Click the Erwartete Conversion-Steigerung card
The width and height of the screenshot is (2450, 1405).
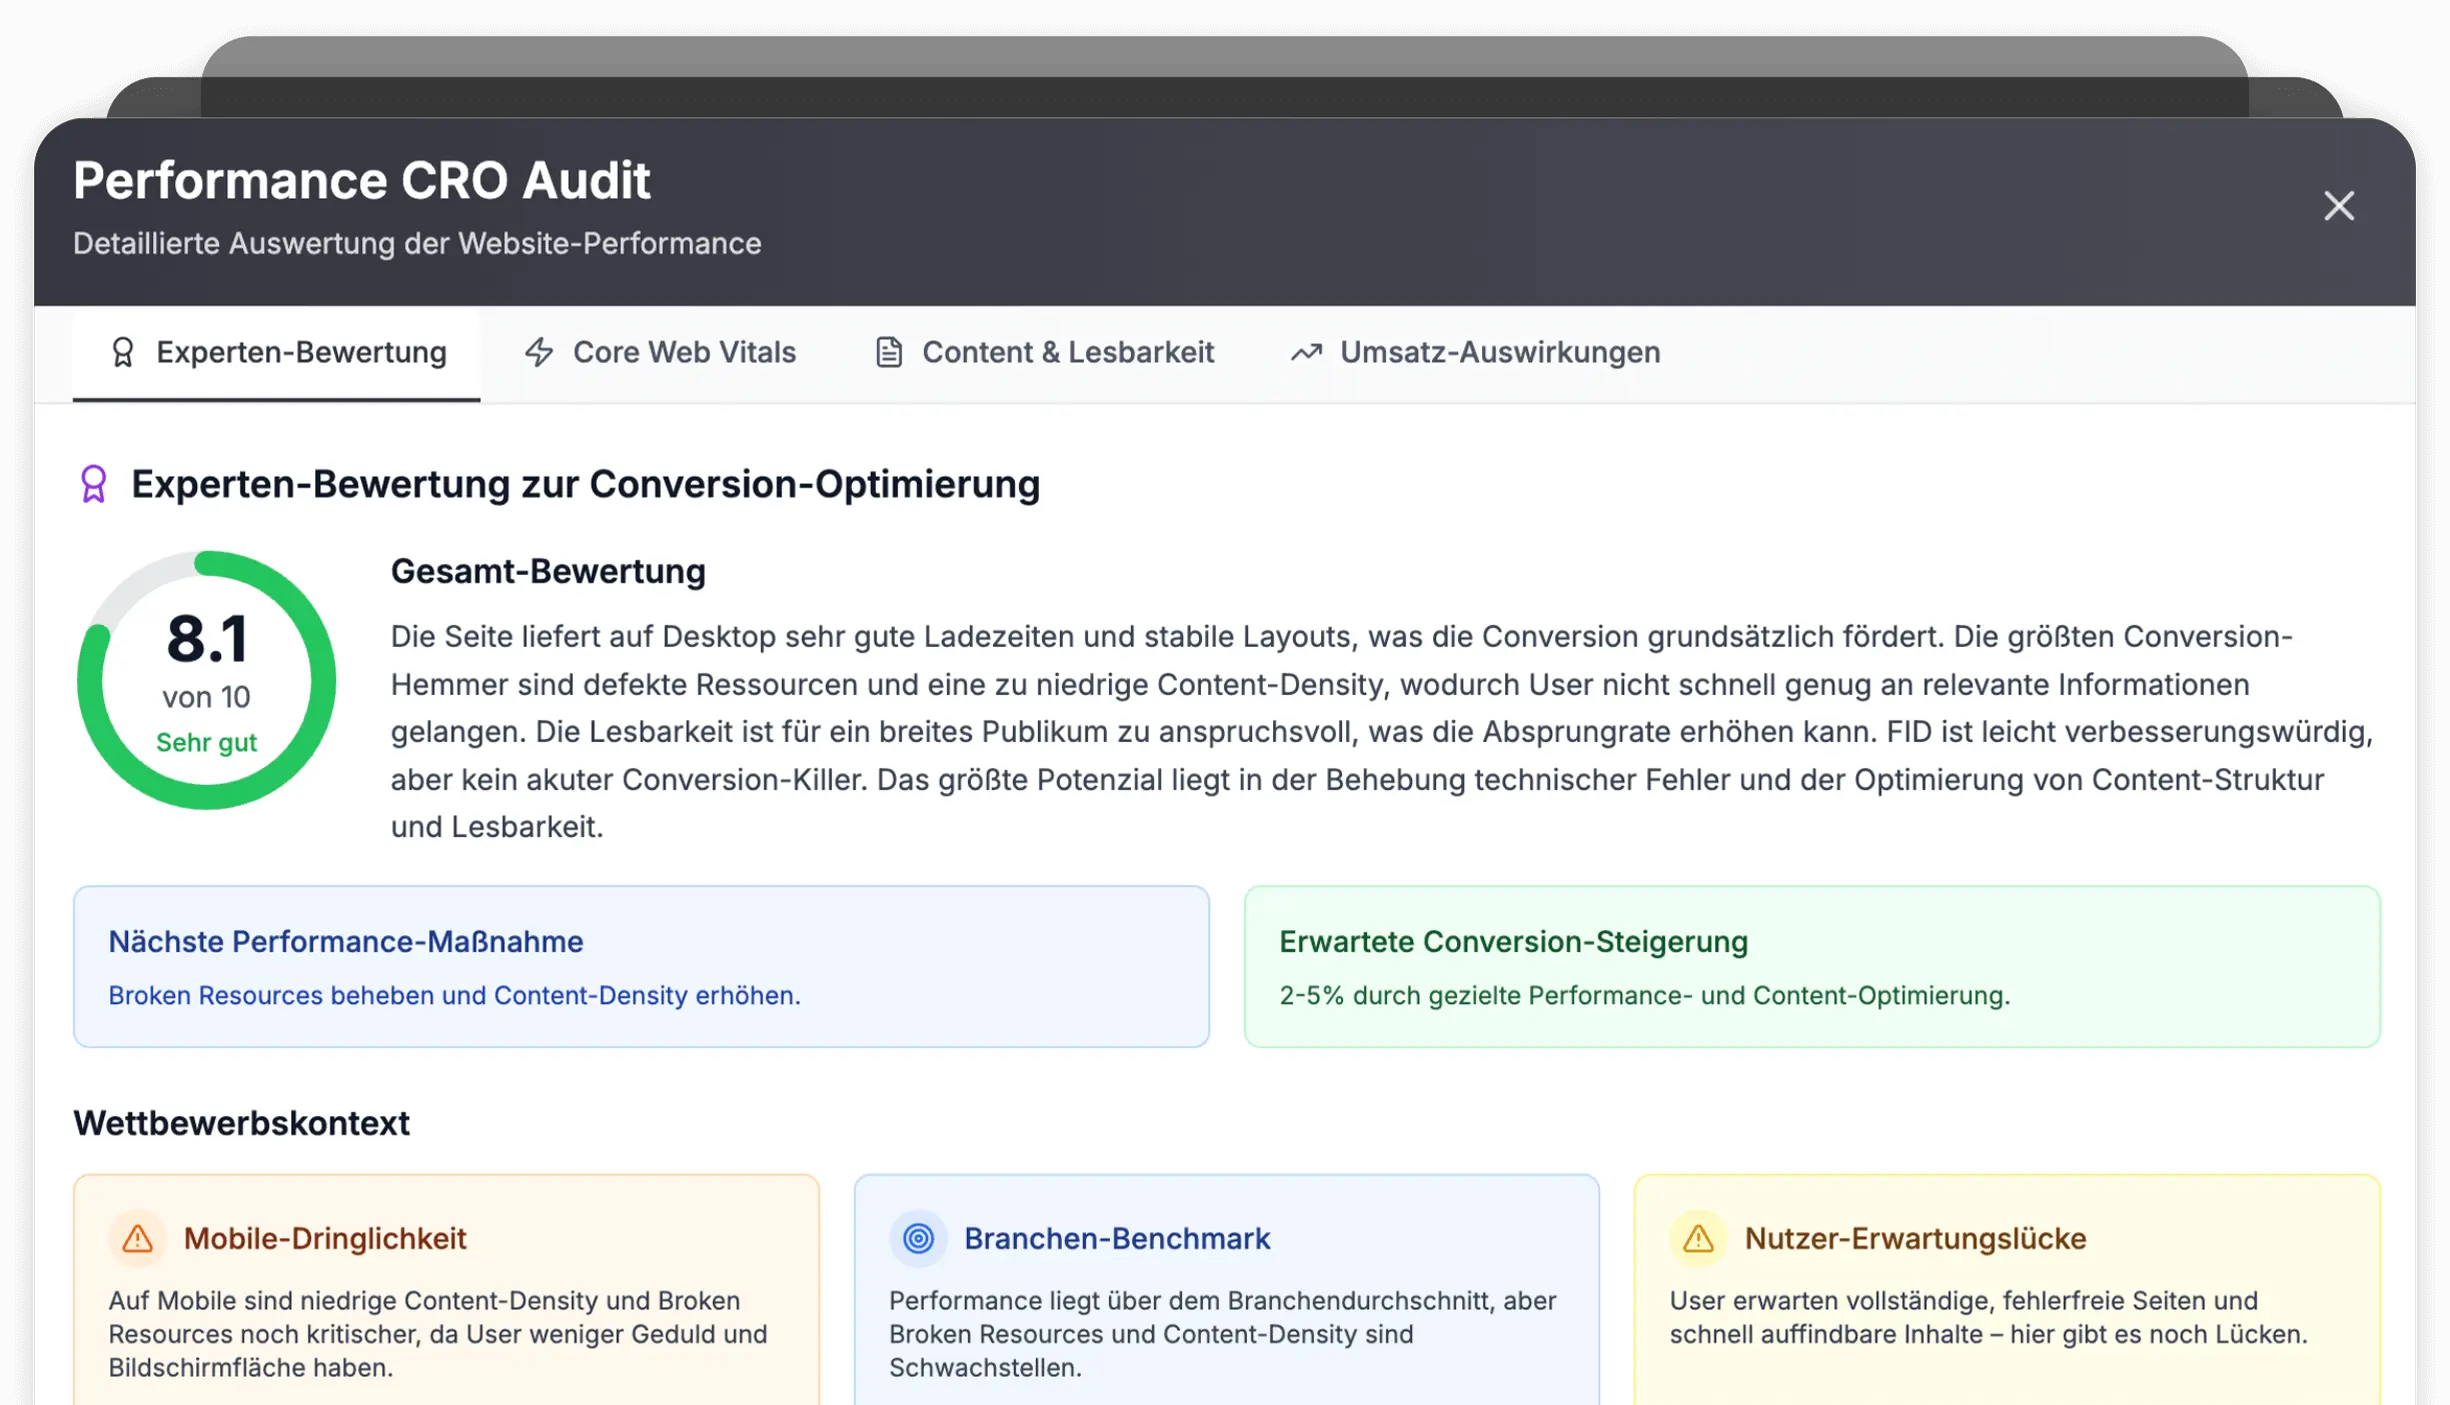(x=1811, y=966)
